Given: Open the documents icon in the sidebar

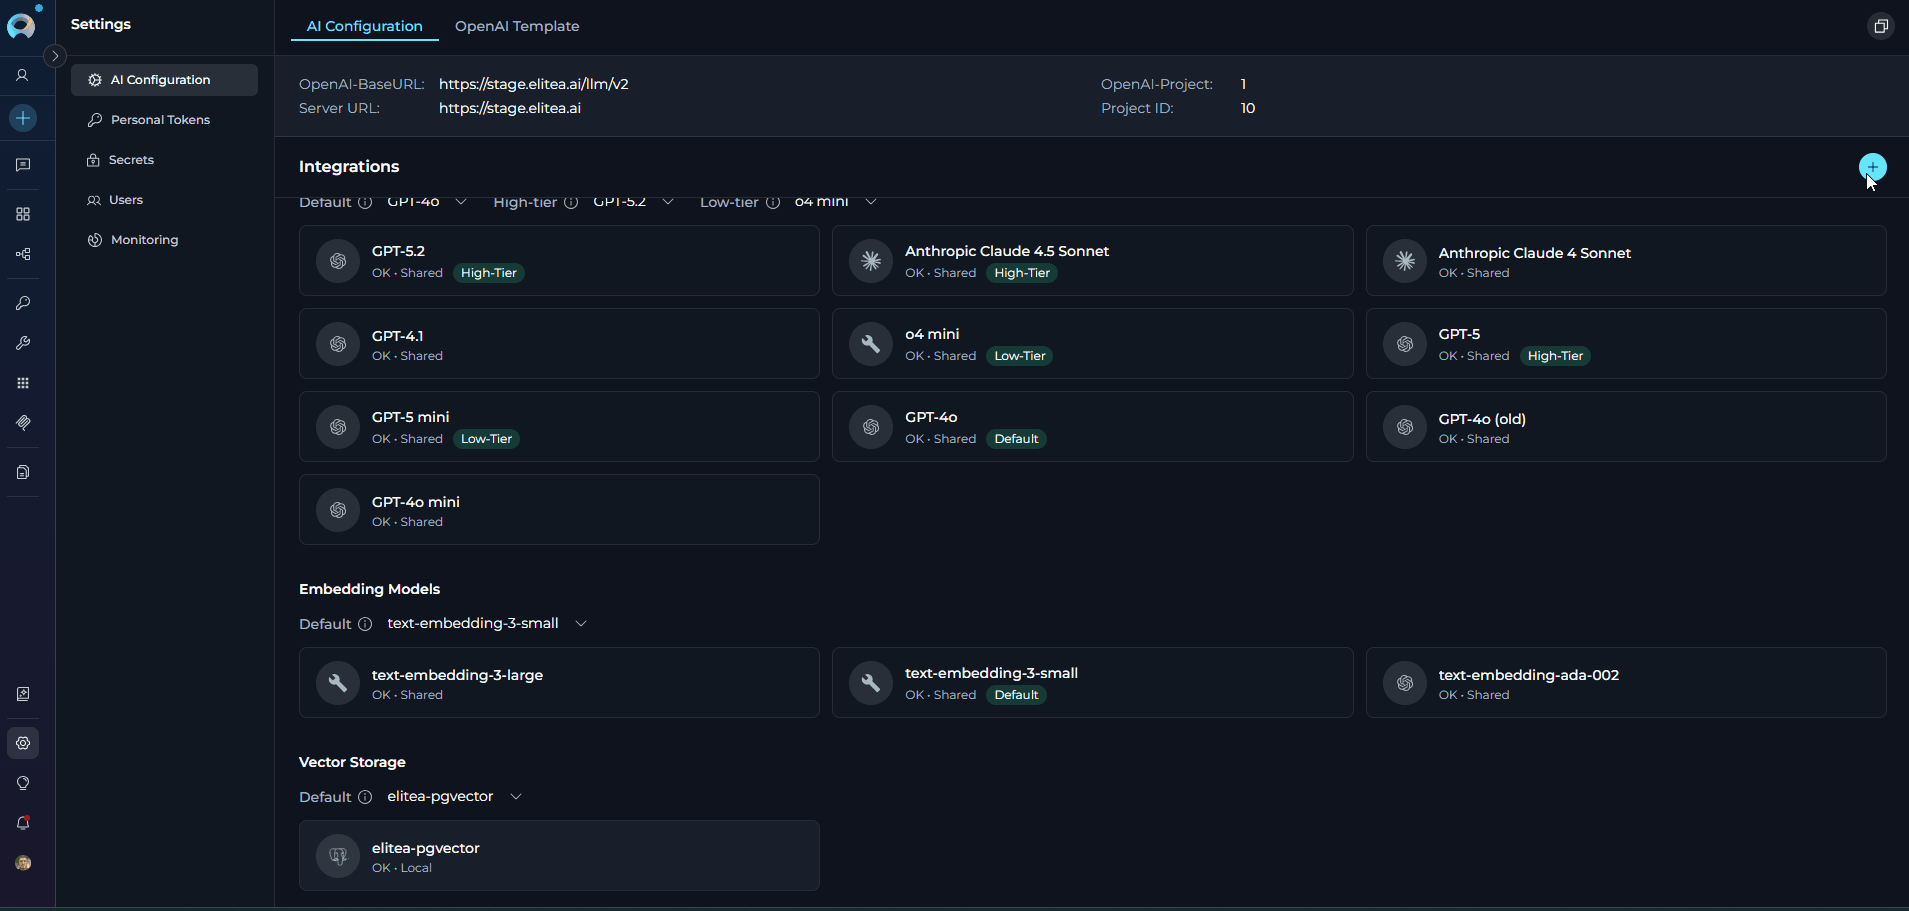Looking at the screenshot, I should tap(23, 472).
